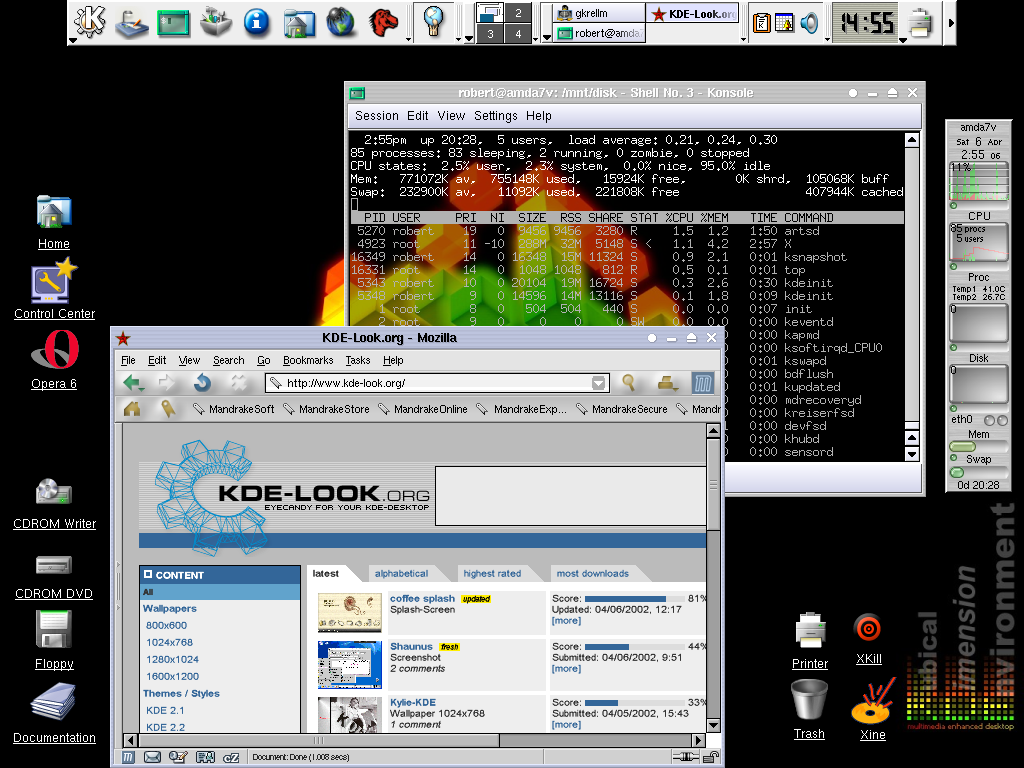
Task: Launch Opera 6 desktop icon
Action: click(x=54, y=360)
